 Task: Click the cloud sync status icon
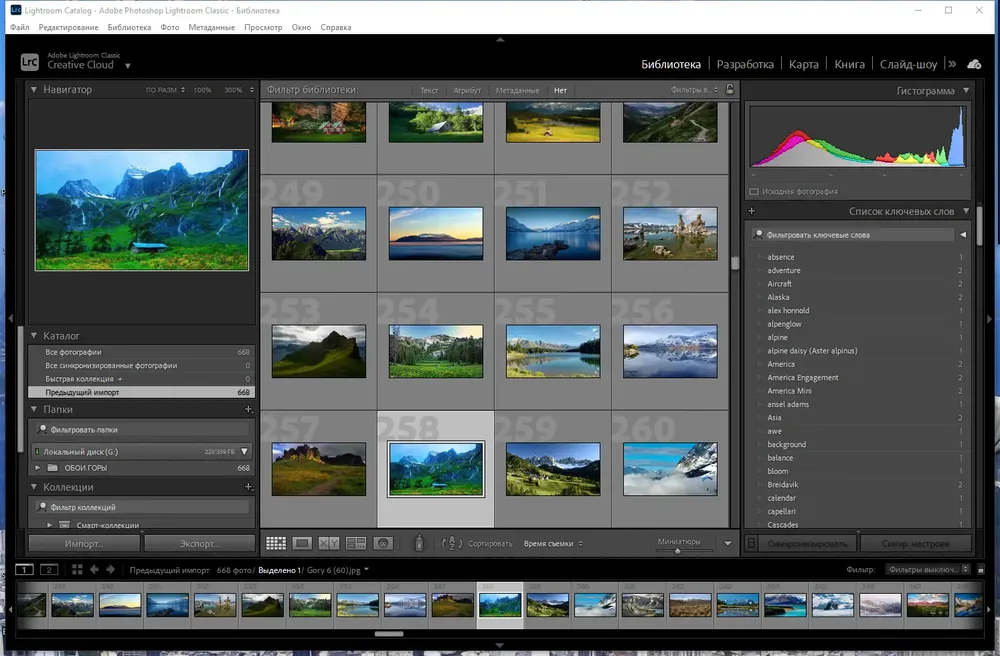click(x=974, y=64)
